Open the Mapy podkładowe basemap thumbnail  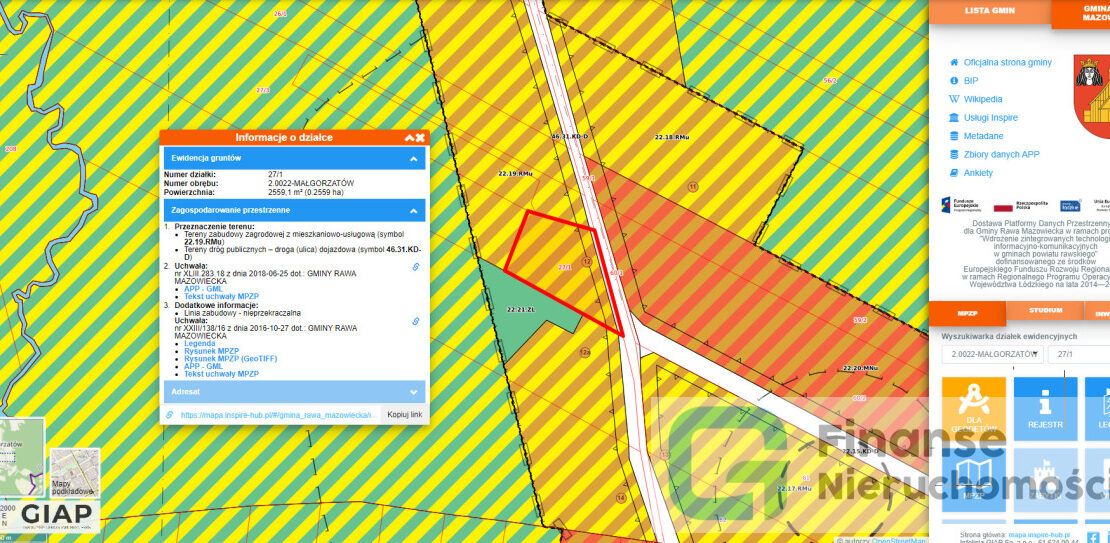75,472
